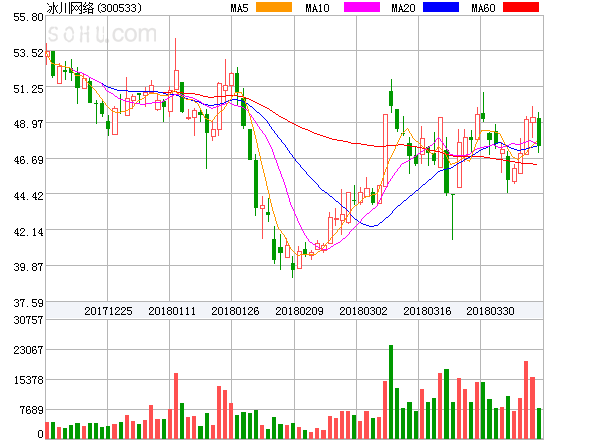Click the MA10 legend label

coord(317,8)
